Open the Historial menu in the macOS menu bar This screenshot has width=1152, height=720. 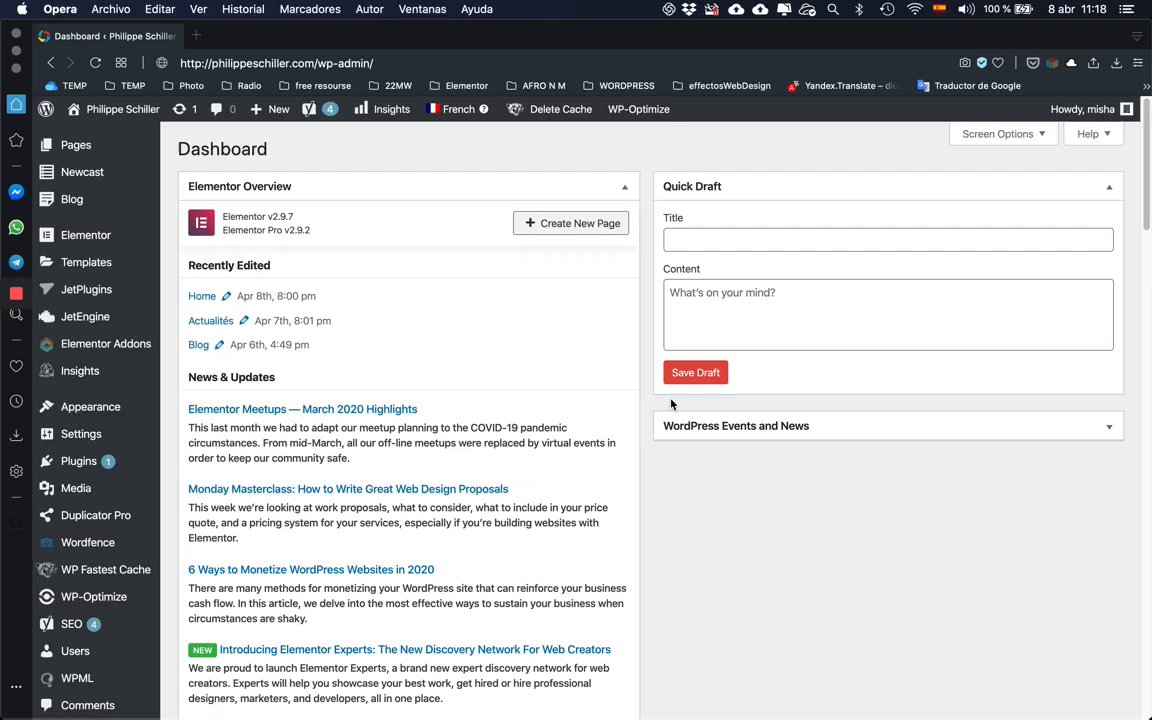coord(243,10)
